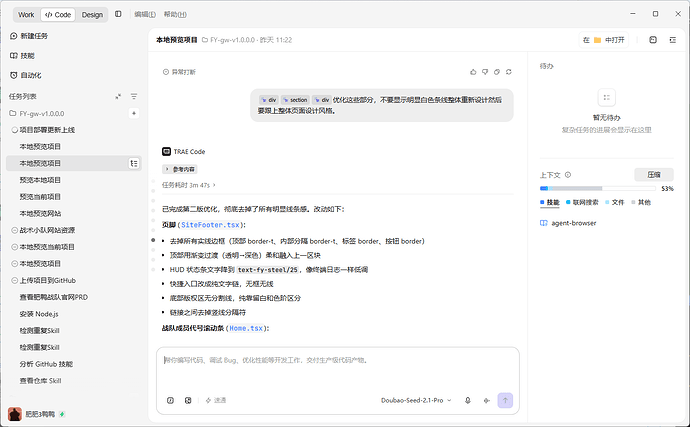
Task: Switch to the Work mode tab
Action: tap(26, 15)
